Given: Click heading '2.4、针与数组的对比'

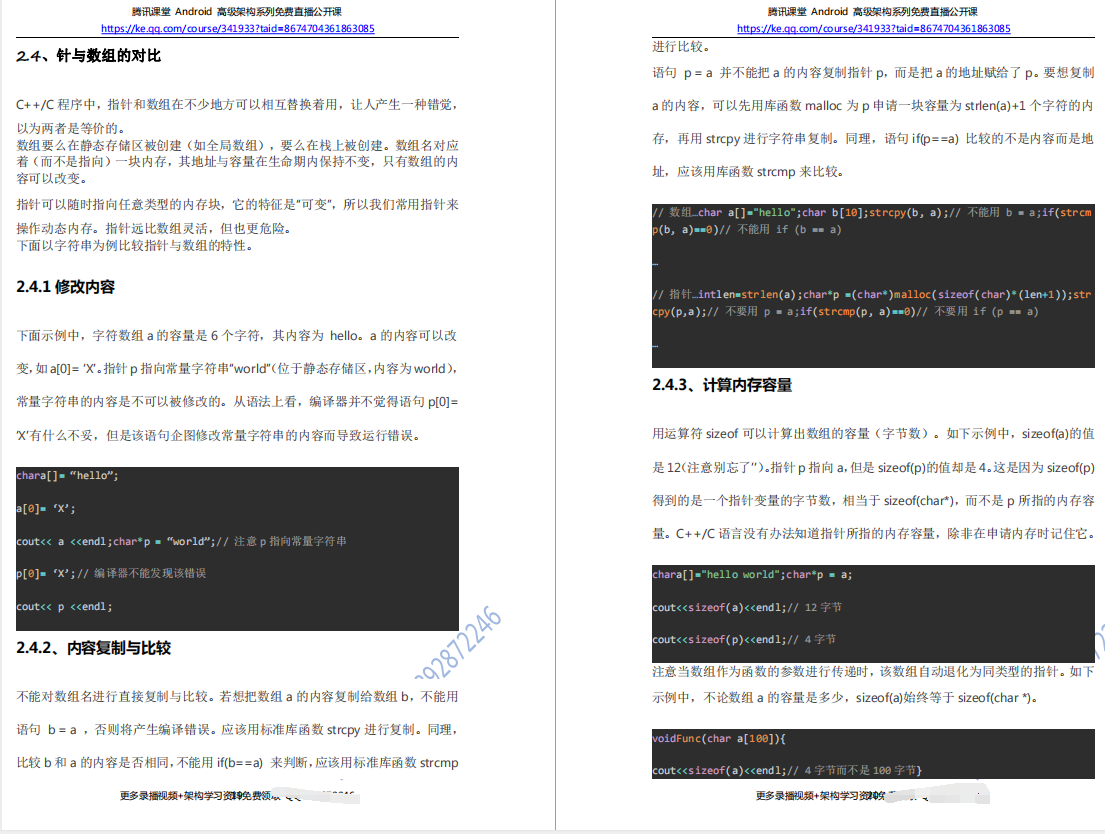Looking at the screenshot, I should point(89,56).
